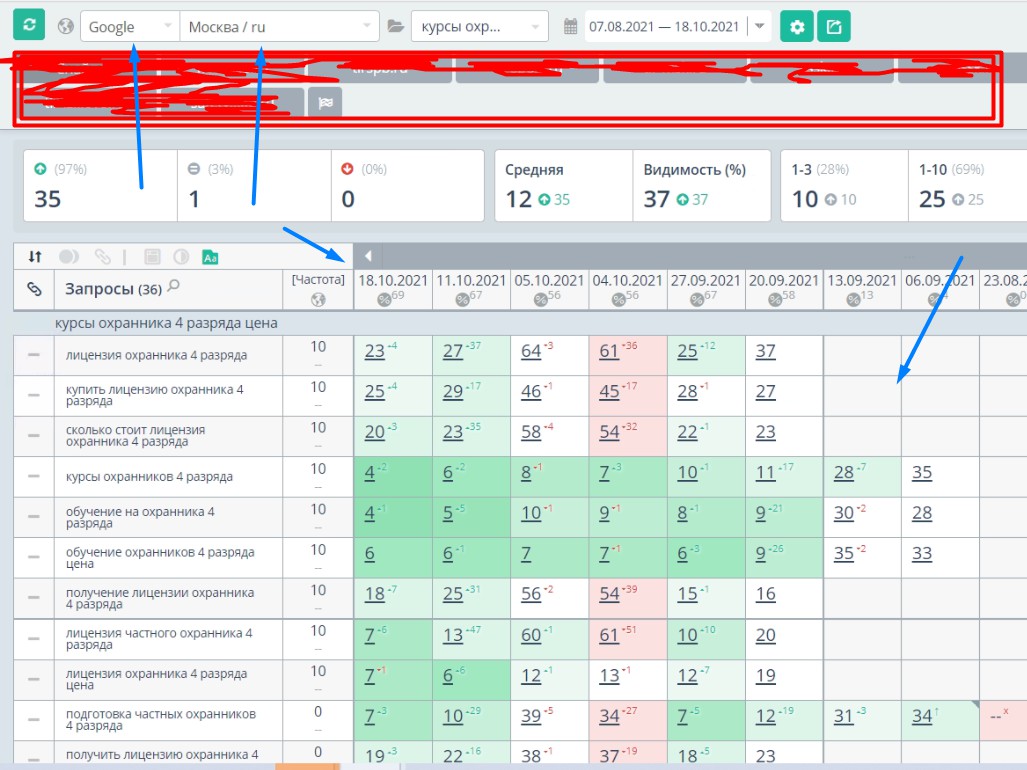
Task: Toggle the dash marker for лицензия охранника 4 разряда
Action: tap(33, 355)
